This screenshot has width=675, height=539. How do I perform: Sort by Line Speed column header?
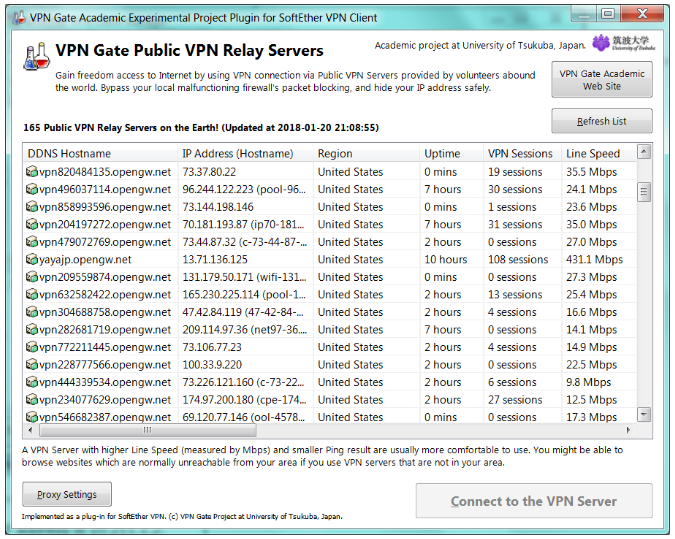pos(599,153)
